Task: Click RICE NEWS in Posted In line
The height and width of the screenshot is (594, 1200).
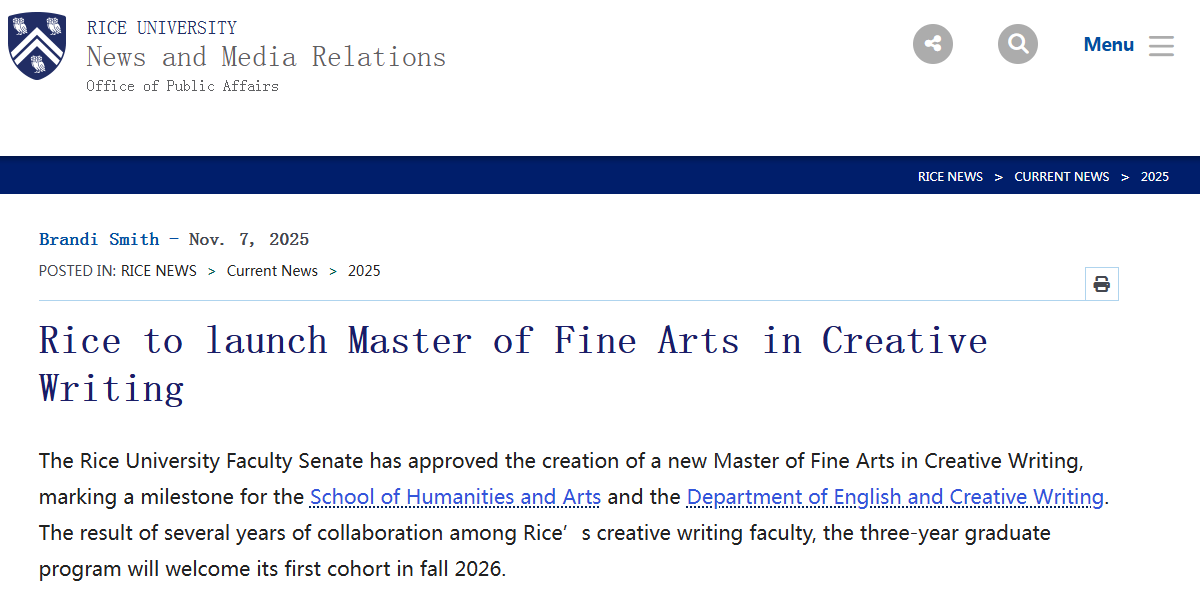Action: point(159,271)
